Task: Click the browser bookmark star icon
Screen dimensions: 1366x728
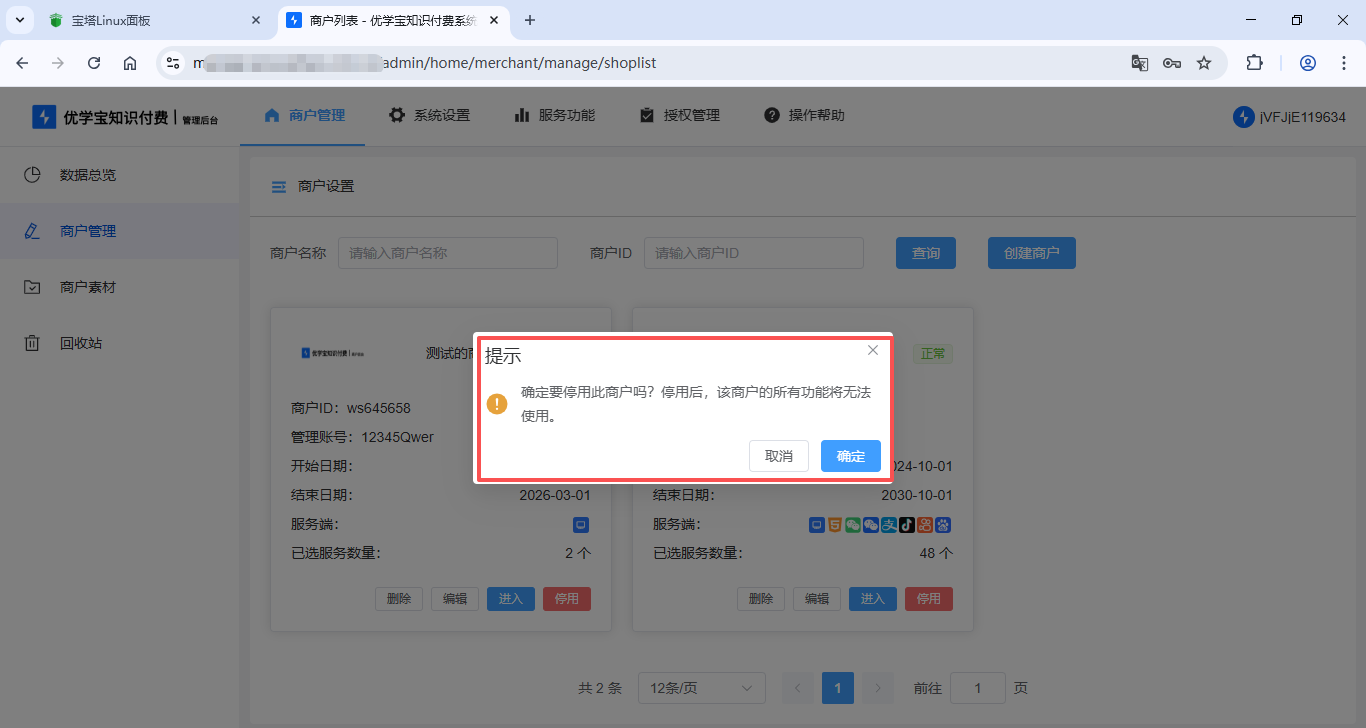Action: pyautogui.click(x=1204, y=63)
